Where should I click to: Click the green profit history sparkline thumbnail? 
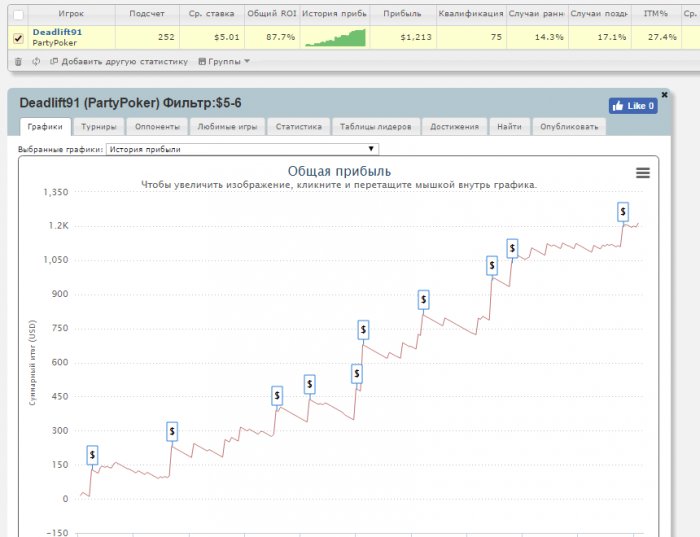click(x=335, y=37)
